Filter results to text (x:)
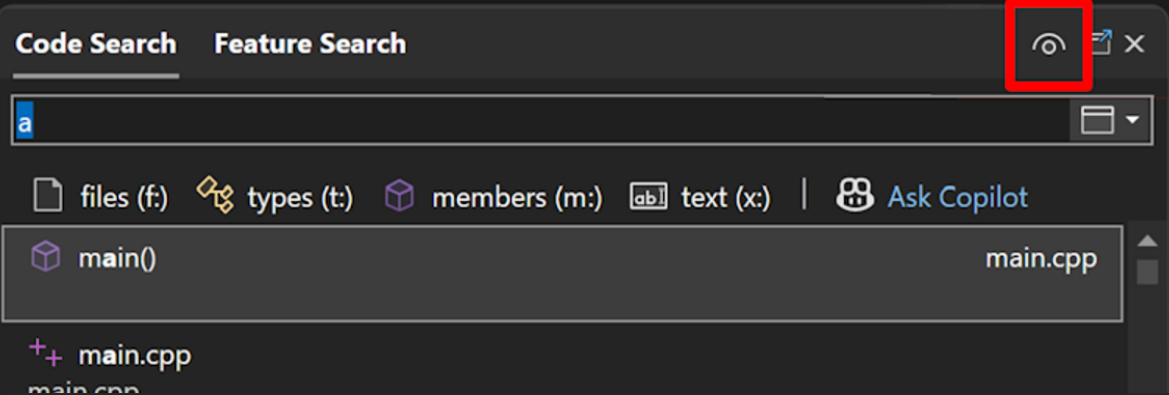This screenshot has height=395, width=1169. point(725,198)
